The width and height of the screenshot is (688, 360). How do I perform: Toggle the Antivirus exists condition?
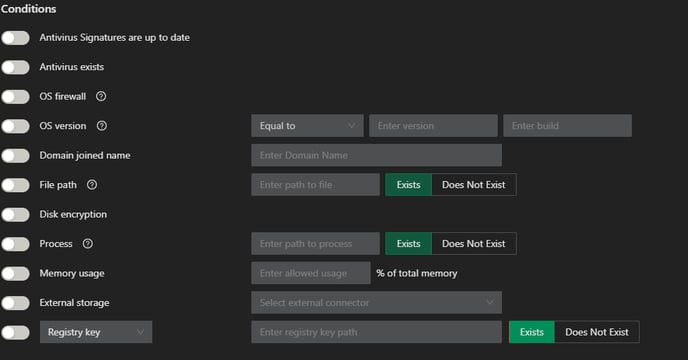15,67
